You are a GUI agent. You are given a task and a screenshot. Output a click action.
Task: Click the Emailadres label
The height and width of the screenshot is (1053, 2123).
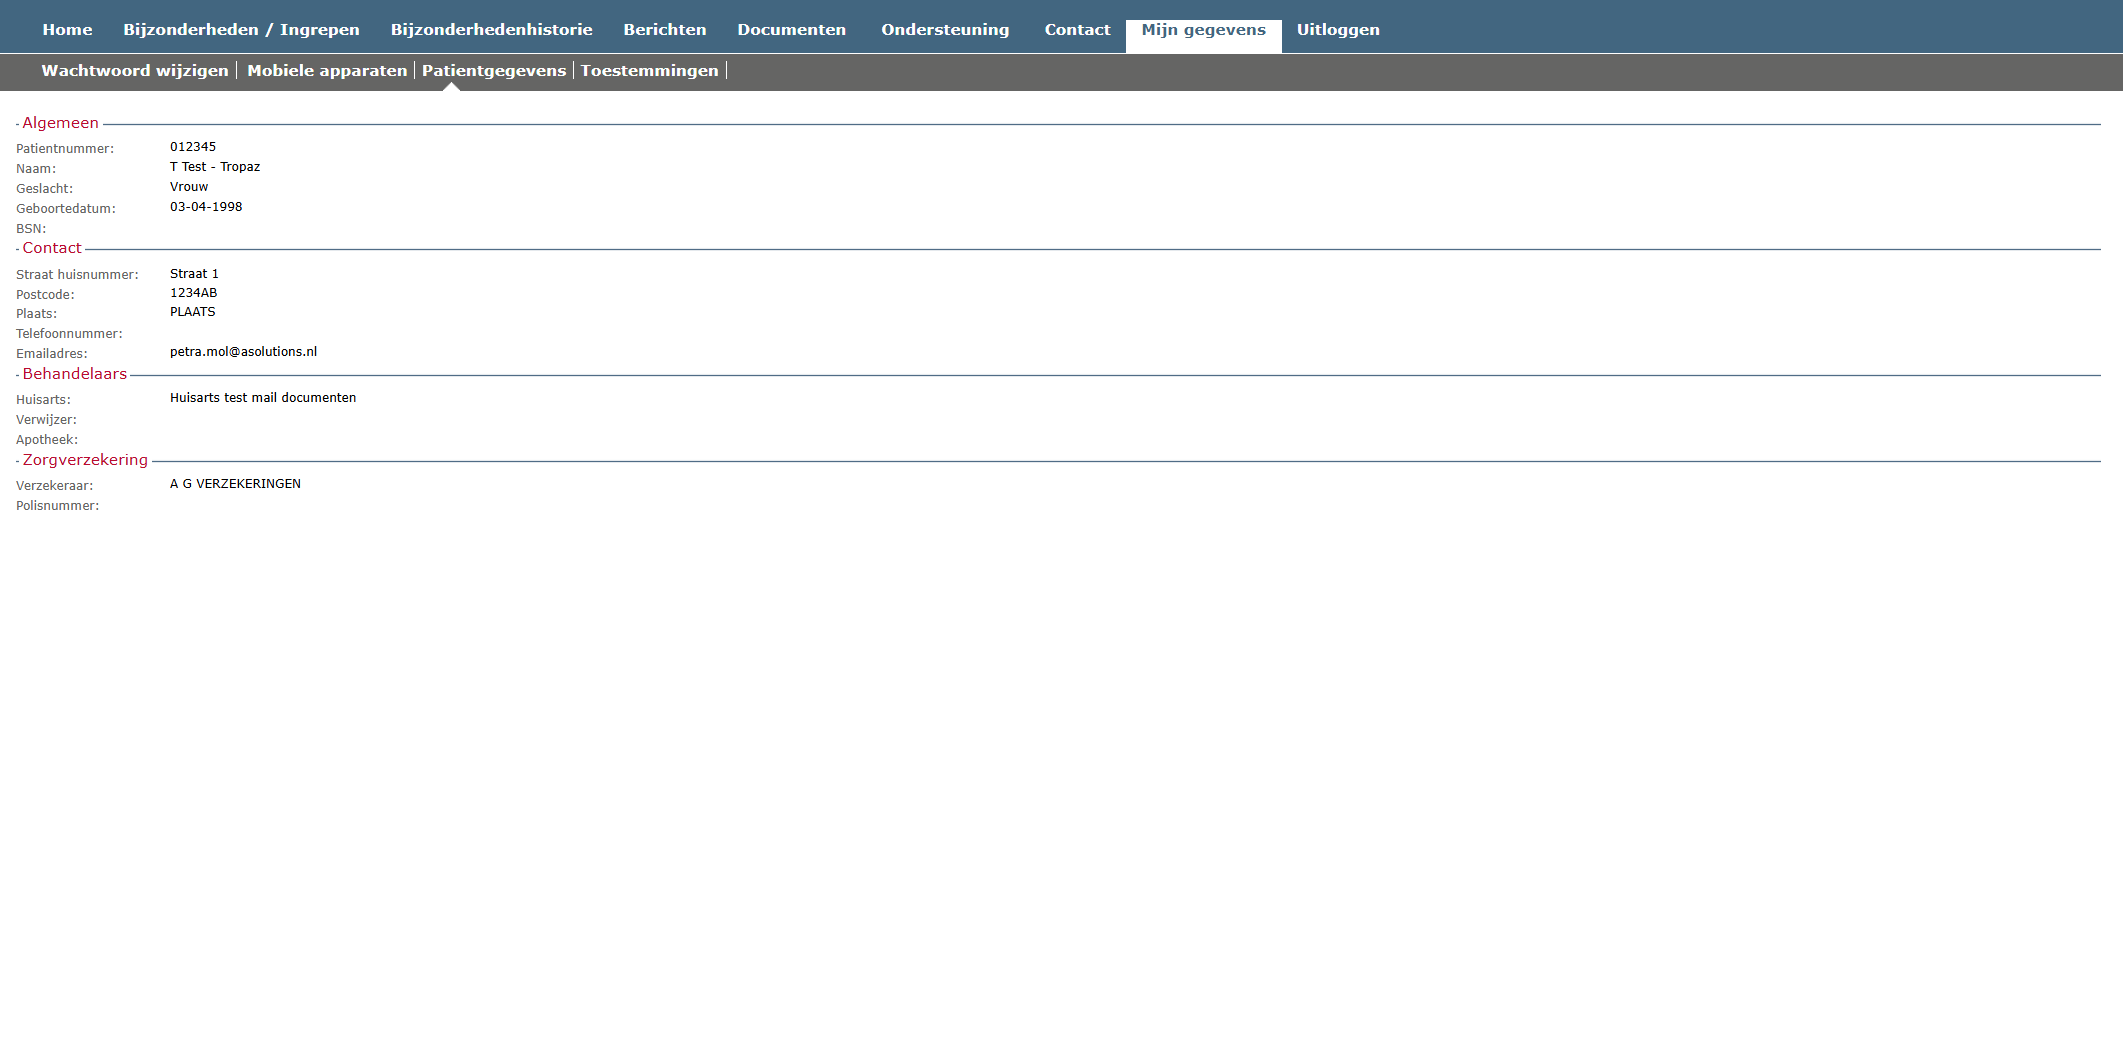tap(52, 354)
